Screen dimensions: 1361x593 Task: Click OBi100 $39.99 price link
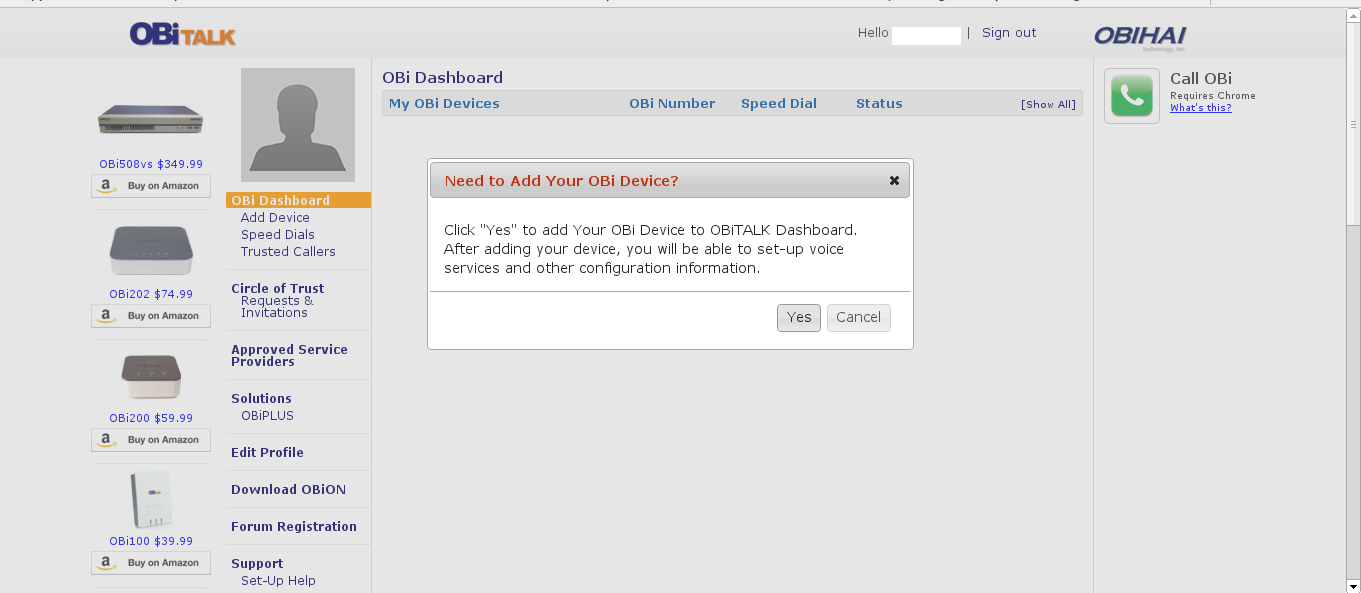coord(151,541)
